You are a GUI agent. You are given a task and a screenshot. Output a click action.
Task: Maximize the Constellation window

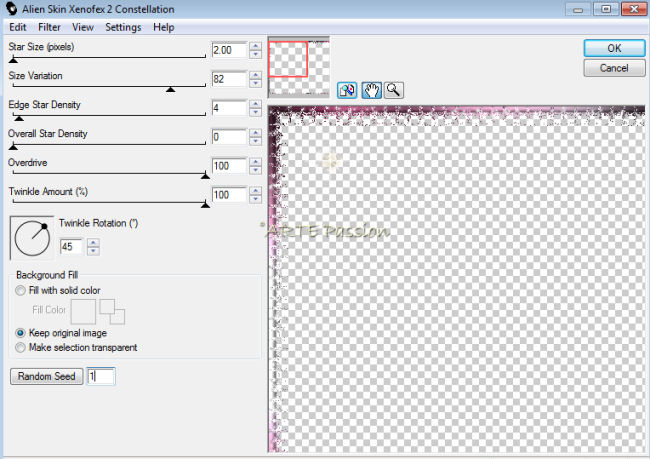606,9
